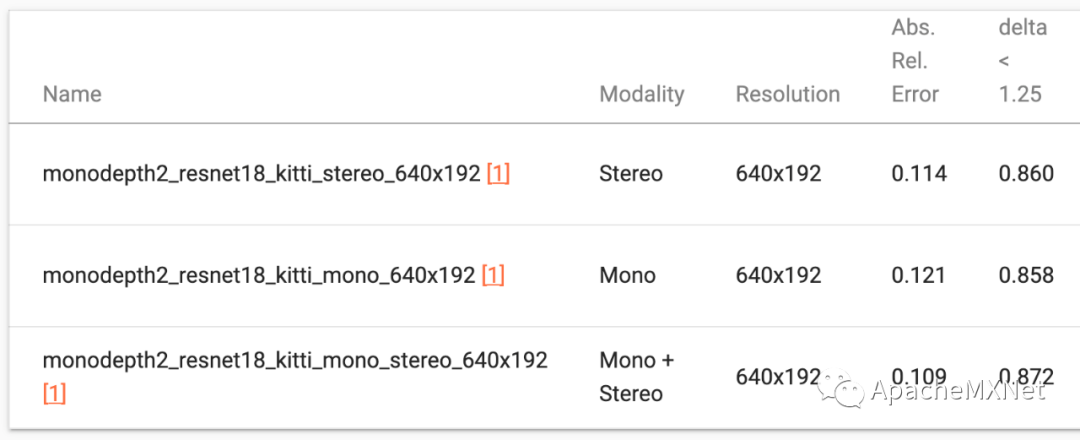Select monodepth2_resnet18_kitti_mono_stereo_640x192 model name
Image resolution: width=1080 pixels, height=440 pixels.
295,360
